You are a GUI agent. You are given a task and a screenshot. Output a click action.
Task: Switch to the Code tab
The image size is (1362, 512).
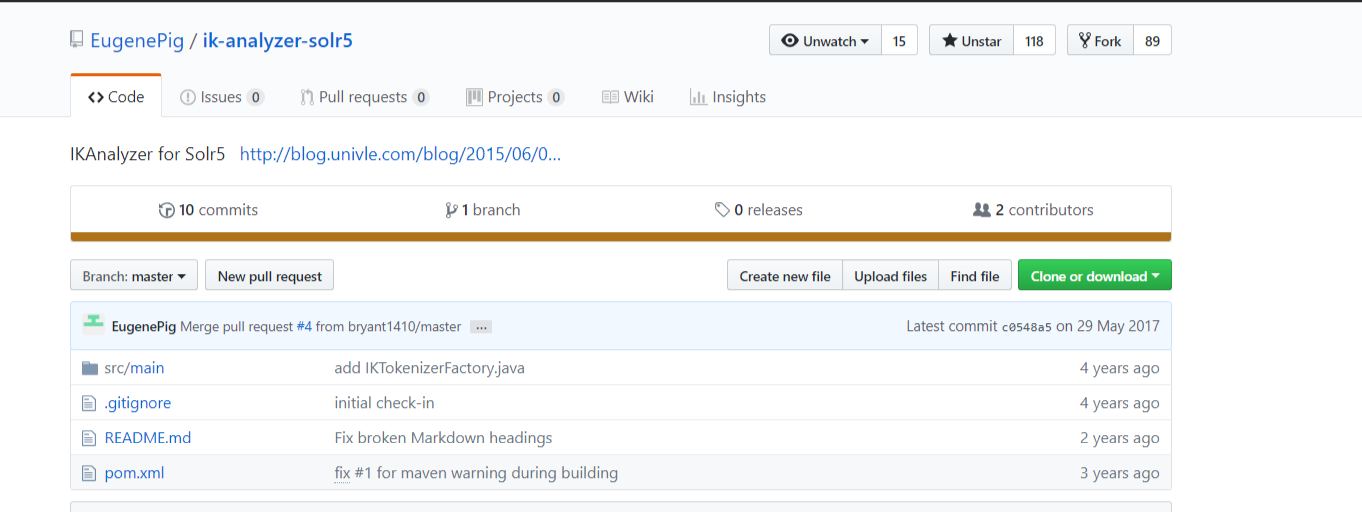click(116, 96)
